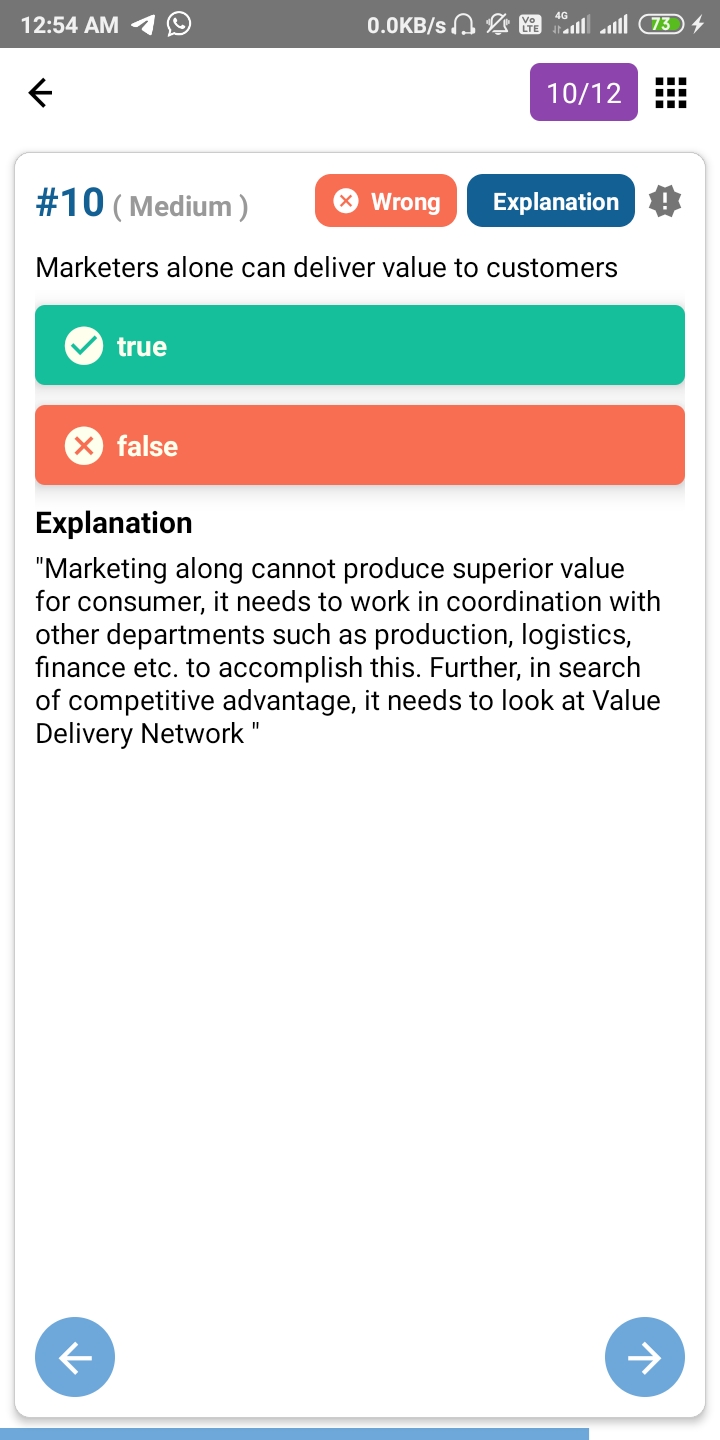Go to the next question arrow
This screenshot has width=720, height=1440.
tap(644, 1357)
